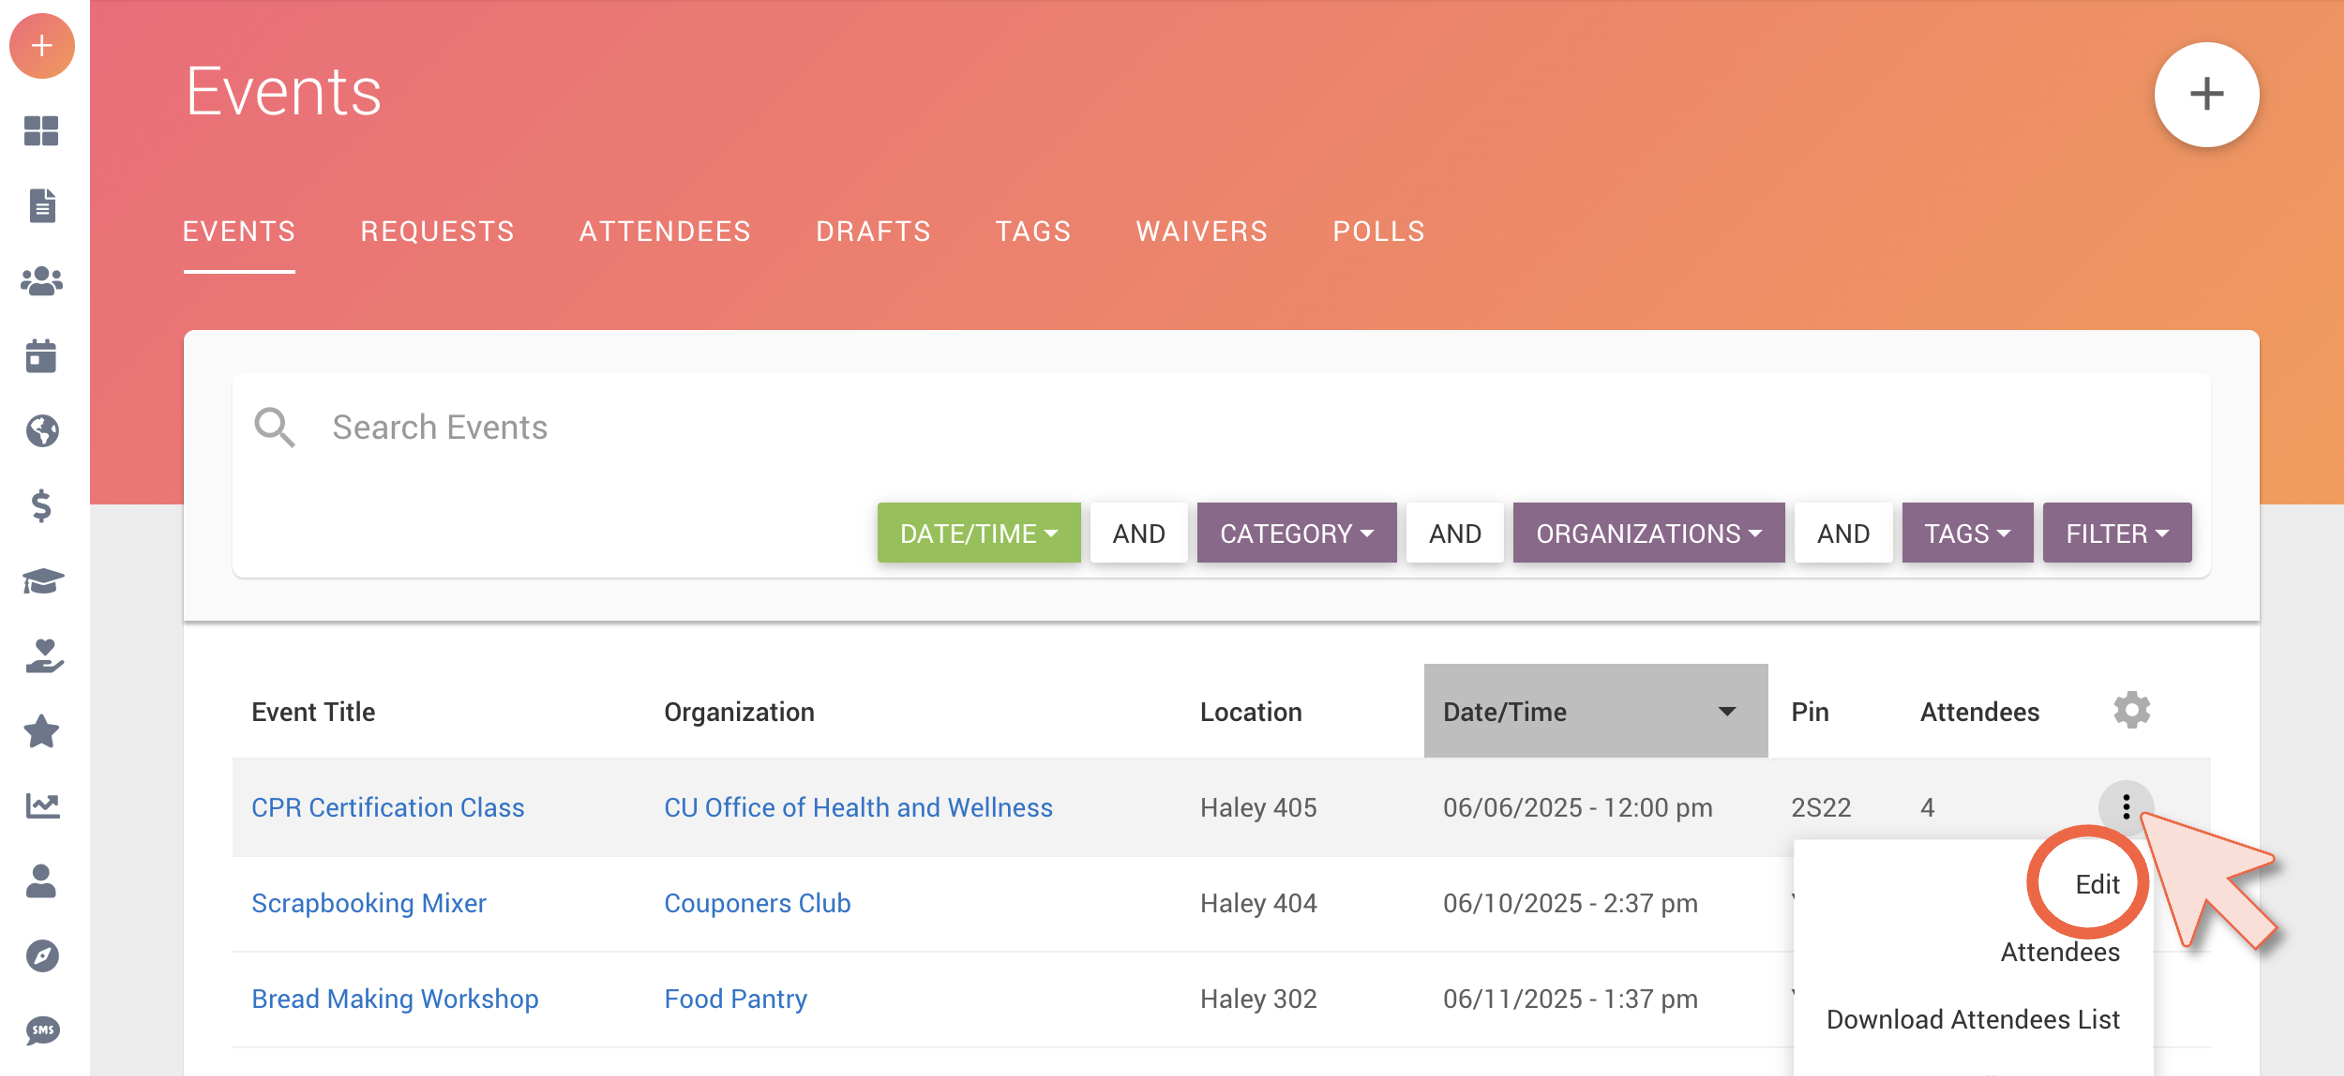This screenshot has width=2344, height=1076.
Task: Open the dollar sign finance icon
Action: [x=41, y=506]
